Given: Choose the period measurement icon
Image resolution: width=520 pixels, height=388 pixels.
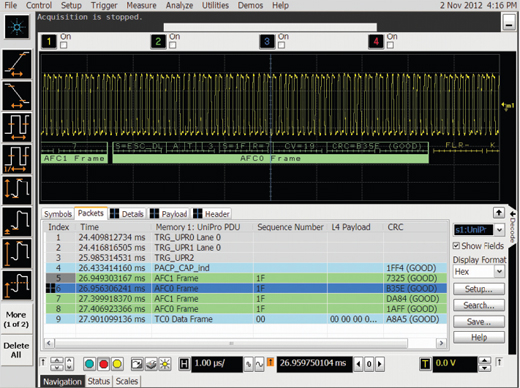Looking at the screenshot, I should pyautogui.click(x=17, y=127).
